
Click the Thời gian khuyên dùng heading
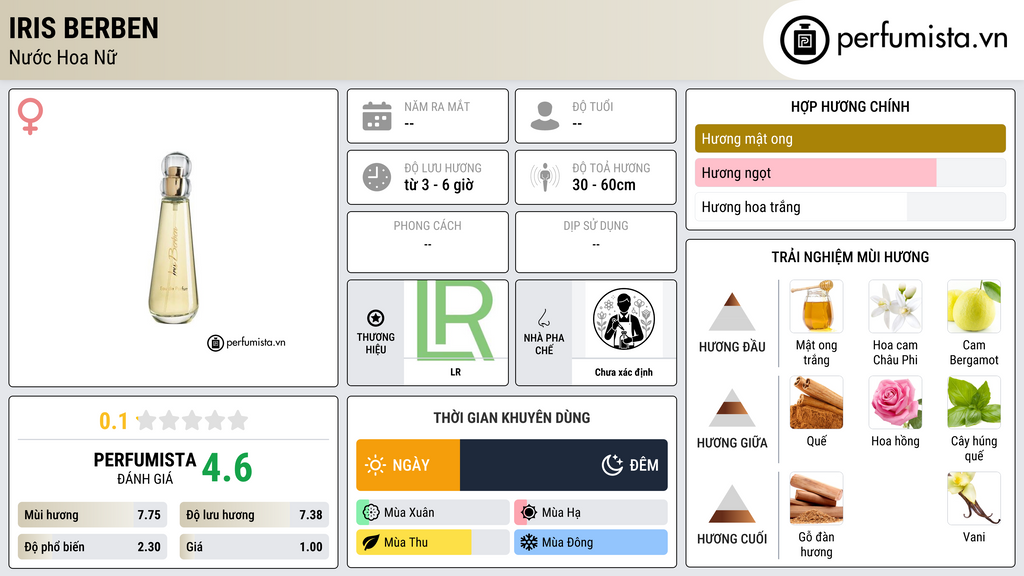pos(512,418)
